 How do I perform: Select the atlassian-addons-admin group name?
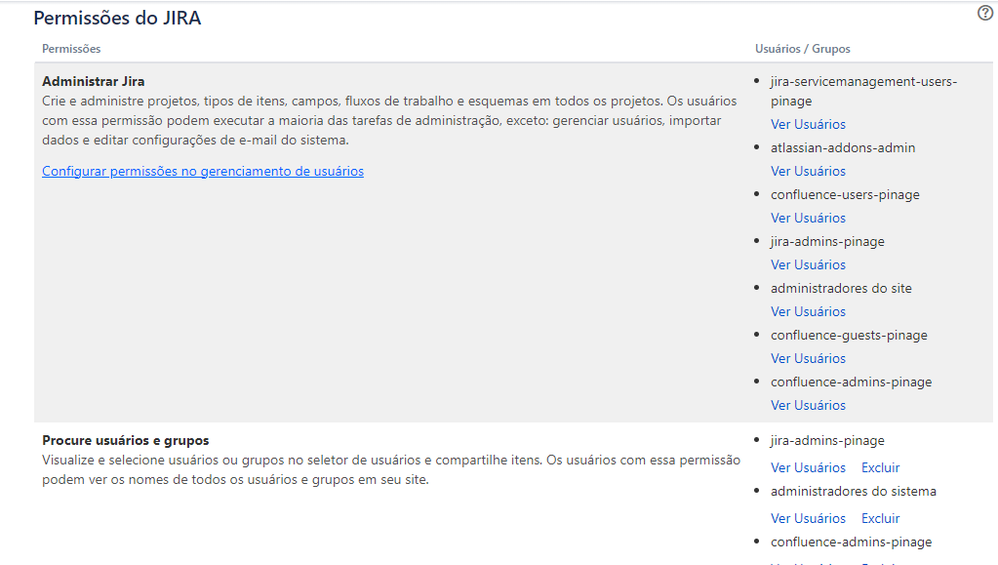click(x=843, y=148)
